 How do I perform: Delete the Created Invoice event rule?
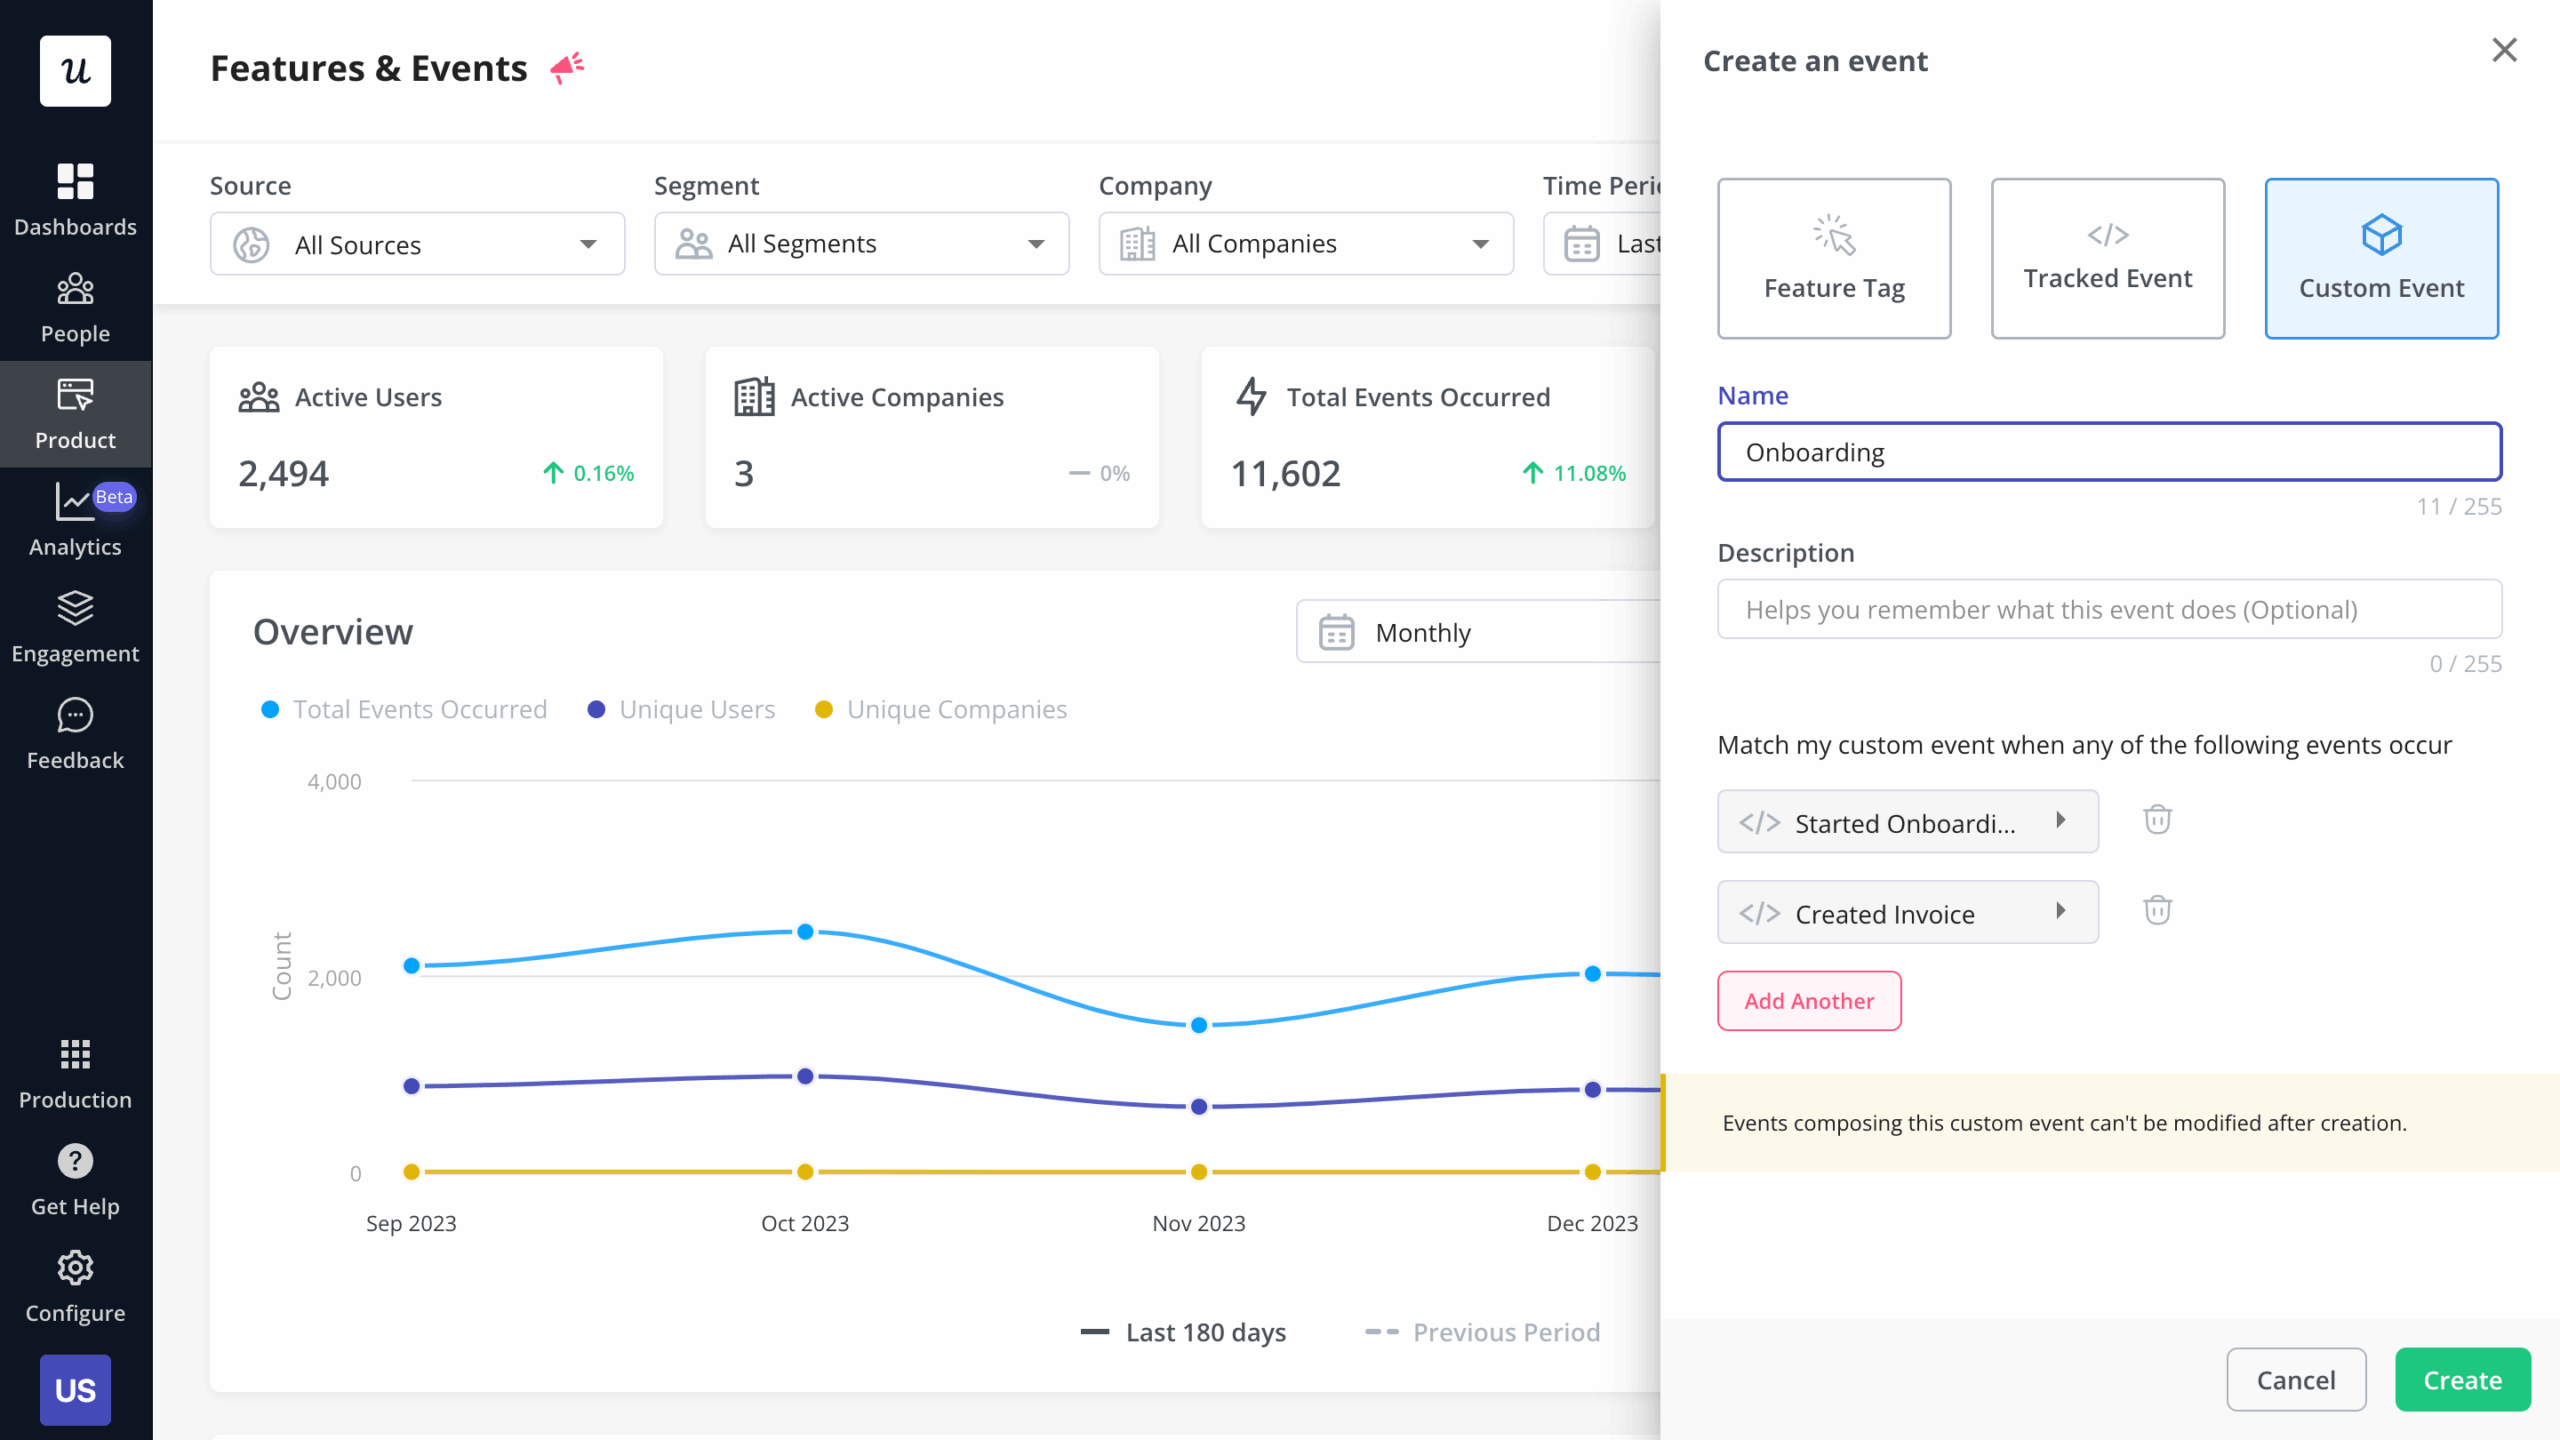2156,910
